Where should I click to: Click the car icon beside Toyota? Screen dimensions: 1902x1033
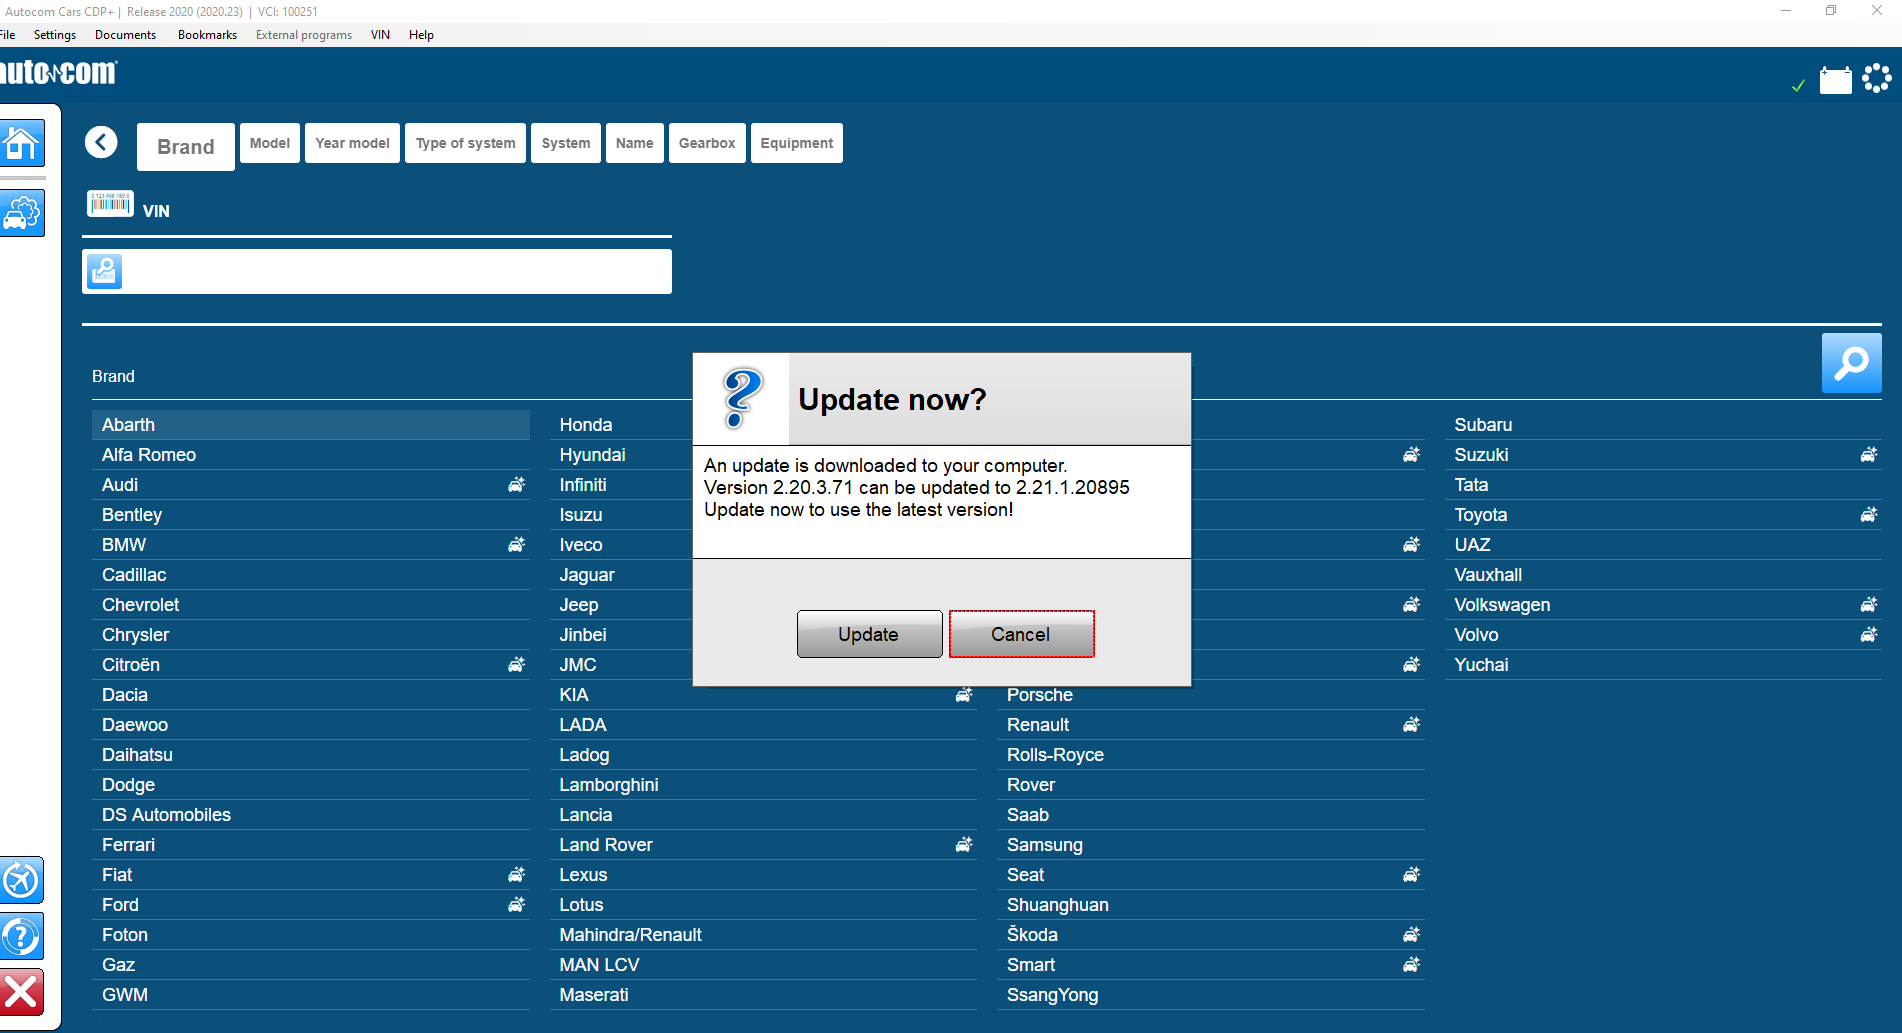coord(1868,515)
